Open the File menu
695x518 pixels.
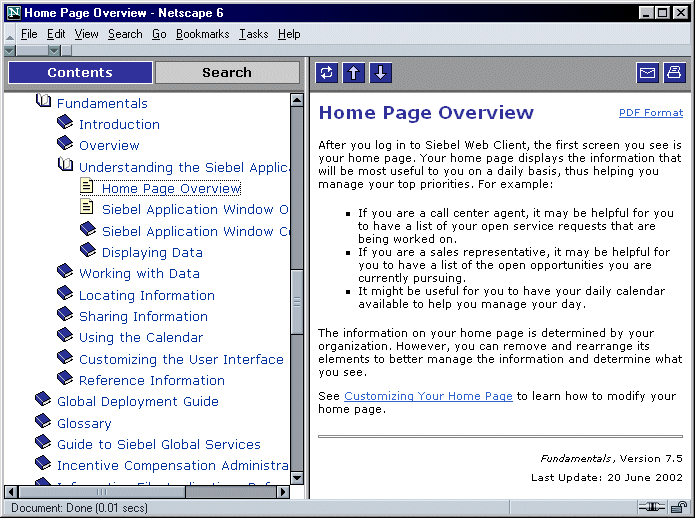point(29,34)
